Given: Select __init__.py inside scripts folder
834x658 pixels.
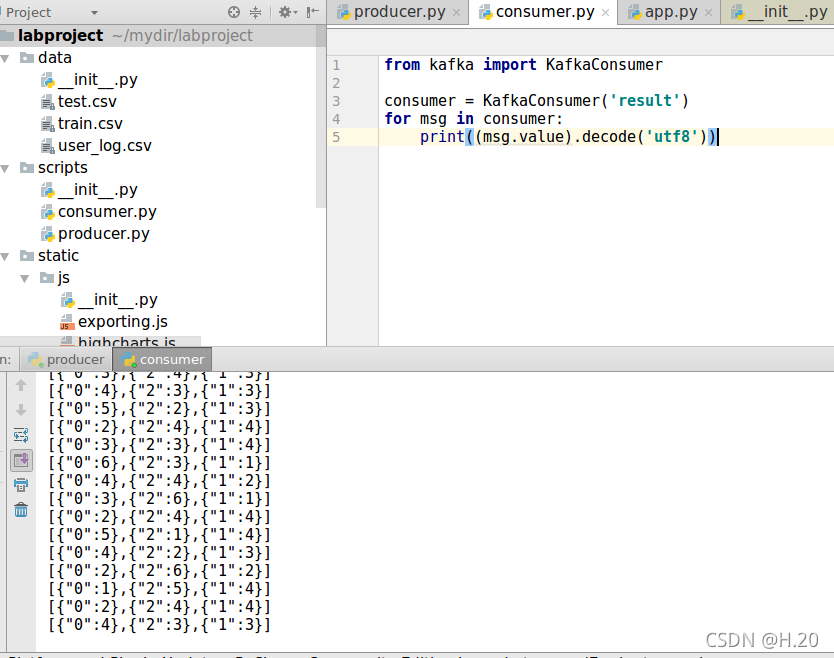Looking at the screenshot, I should pos(97,190).
